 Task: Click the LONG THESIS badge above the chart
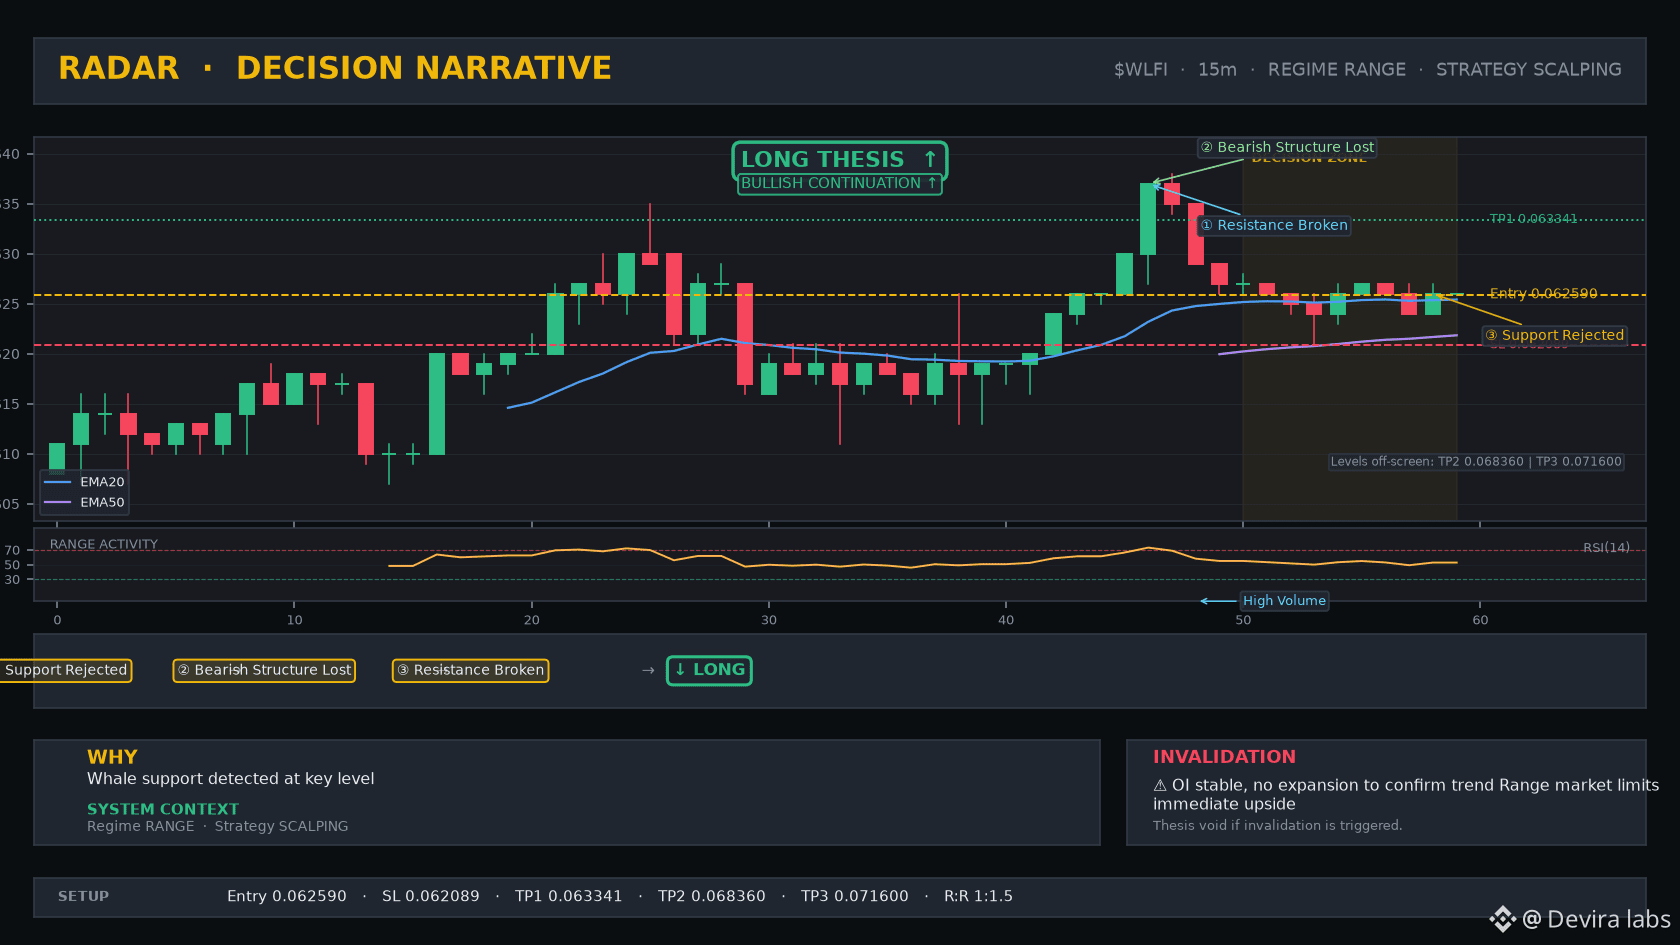pos(839,160)
